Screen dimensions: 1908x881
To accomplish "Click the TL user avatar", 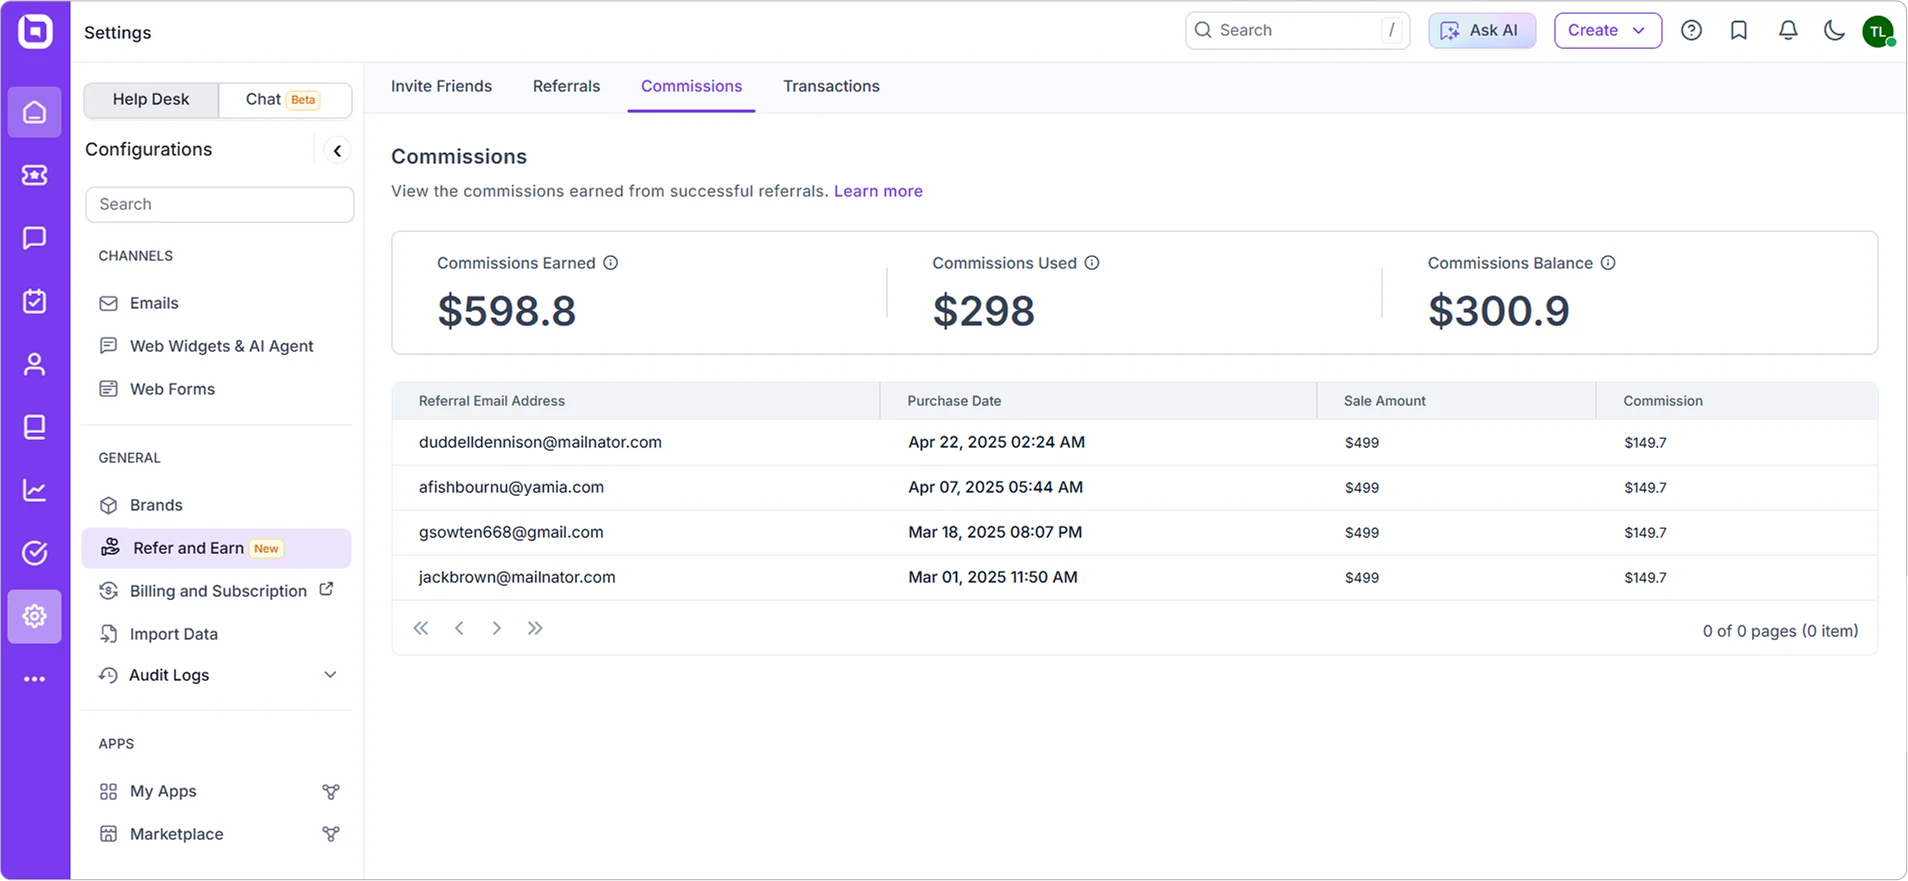I will click(1878, 31).
